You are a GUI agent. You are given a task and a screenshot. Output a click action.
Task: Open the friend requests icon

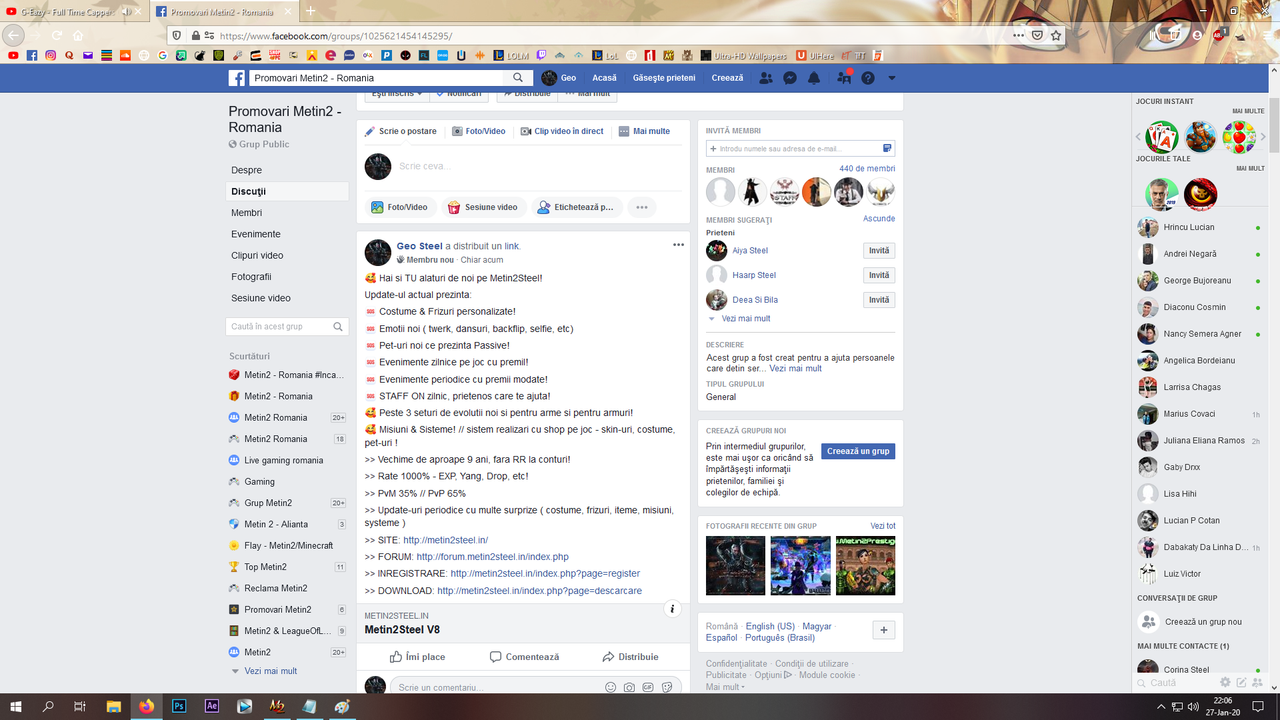[x=766, y=78]
